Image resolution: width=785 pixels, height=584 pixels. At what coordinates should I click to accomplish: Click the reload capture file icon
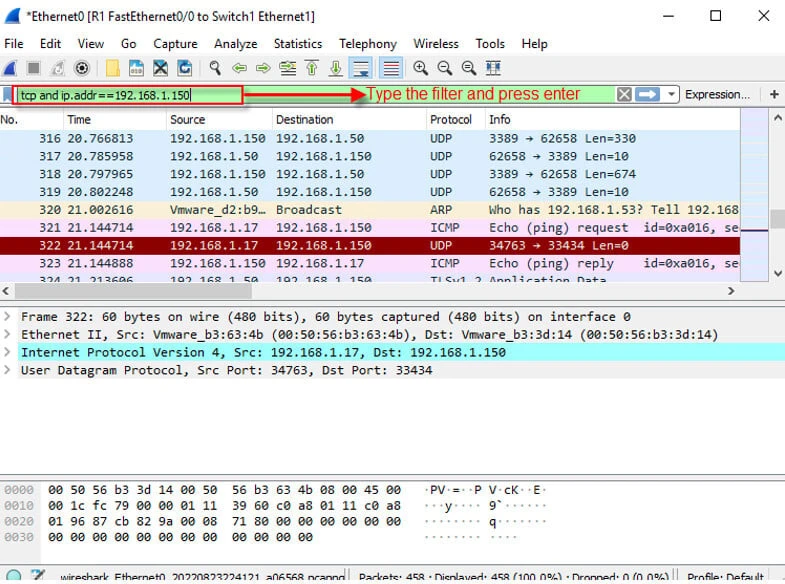tap(185, 68)
